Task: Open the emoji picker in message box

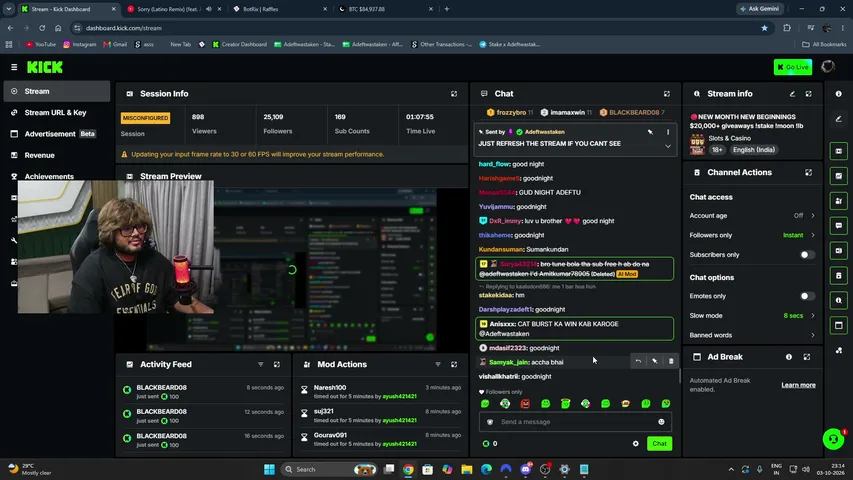Action: click(x=661, y=422)
